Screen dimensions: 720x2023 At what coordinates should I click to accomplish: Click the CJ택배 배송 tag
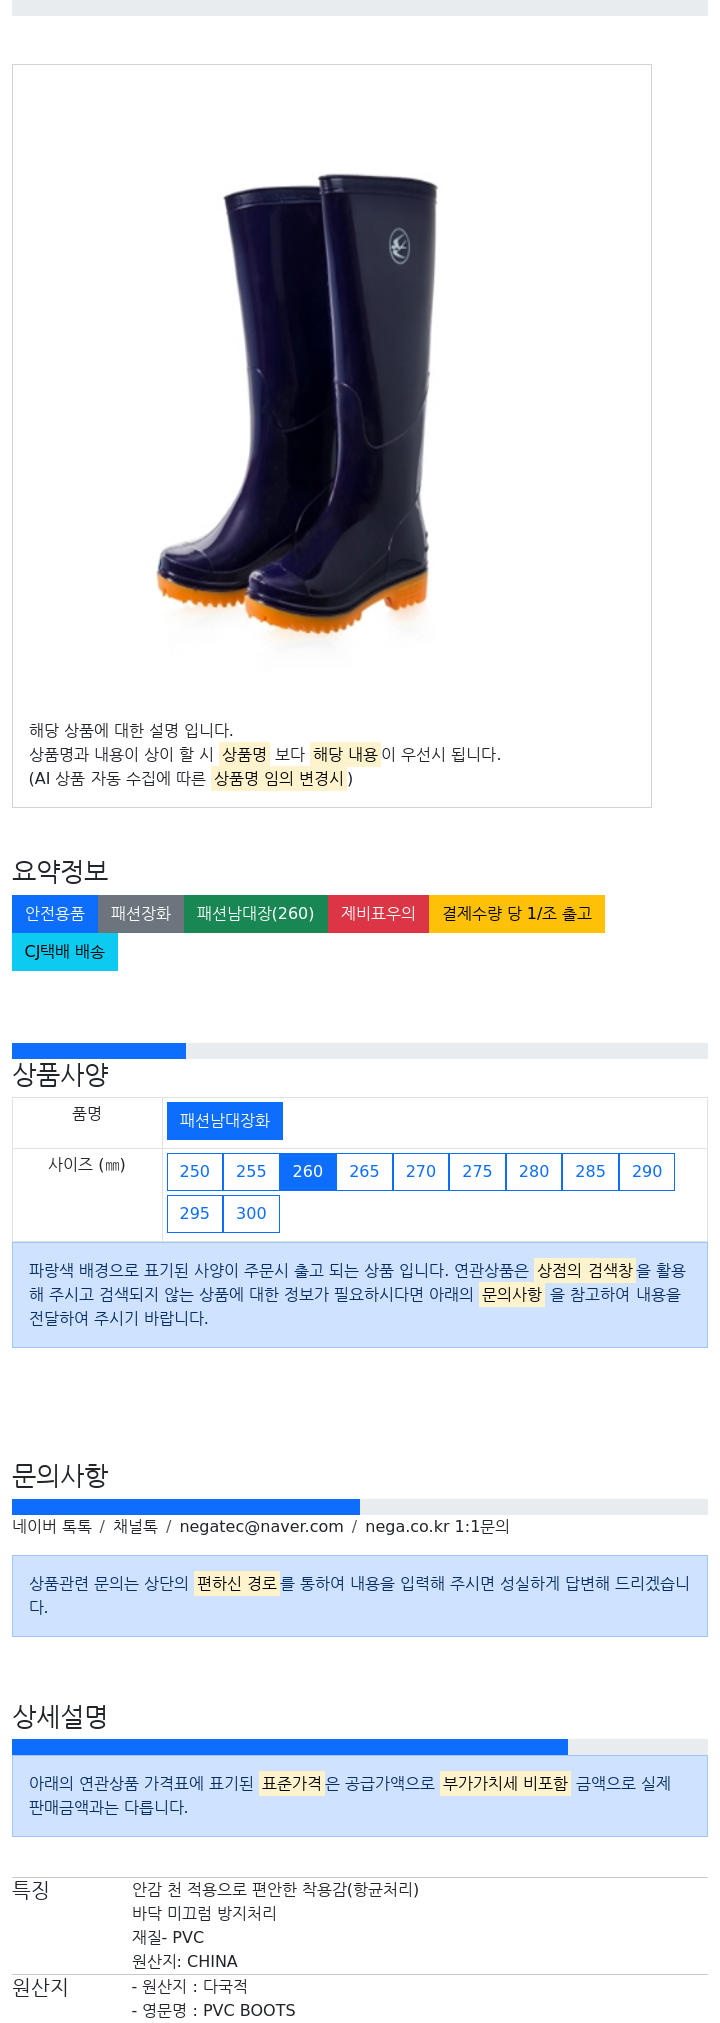[x=65, y=951]
